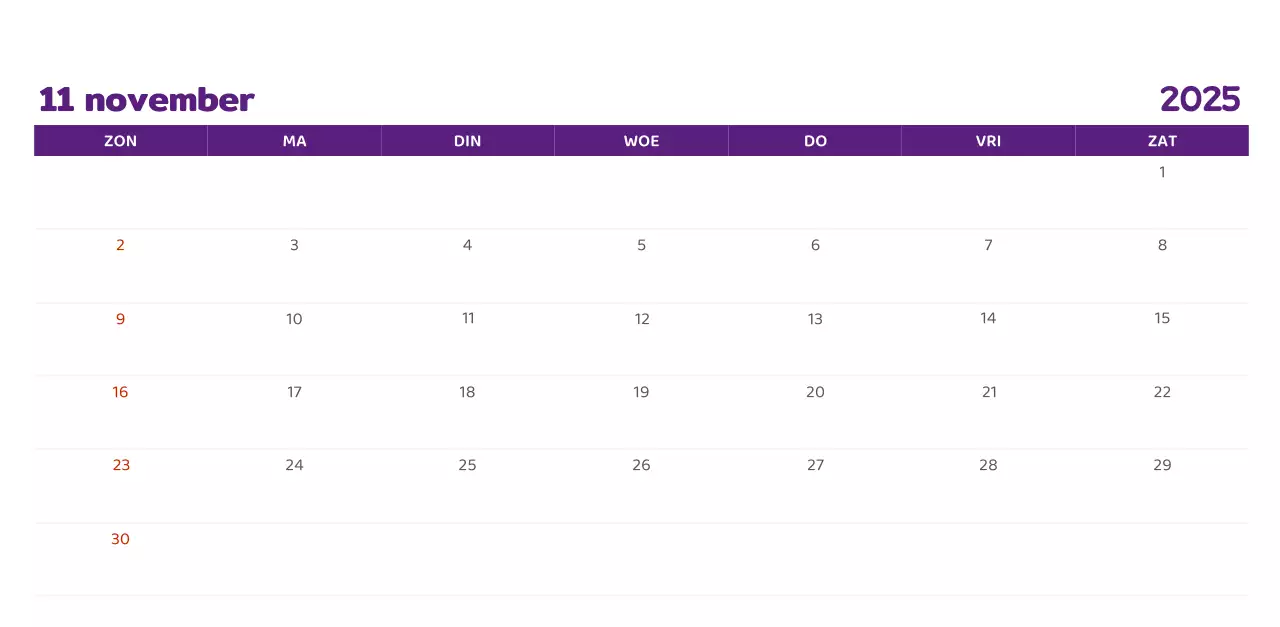The width and height of the screenshot is (1280, 627).
Task: Click the WOE weekday header
Action: [641, 141]
